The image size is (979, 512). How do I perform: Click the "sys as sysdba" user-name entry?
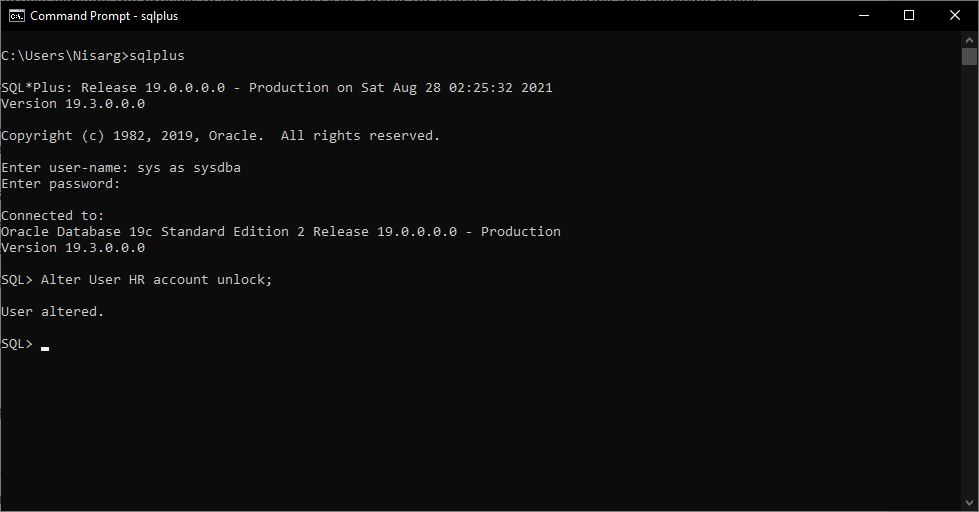pyautogui.click(x=188, y=168)
